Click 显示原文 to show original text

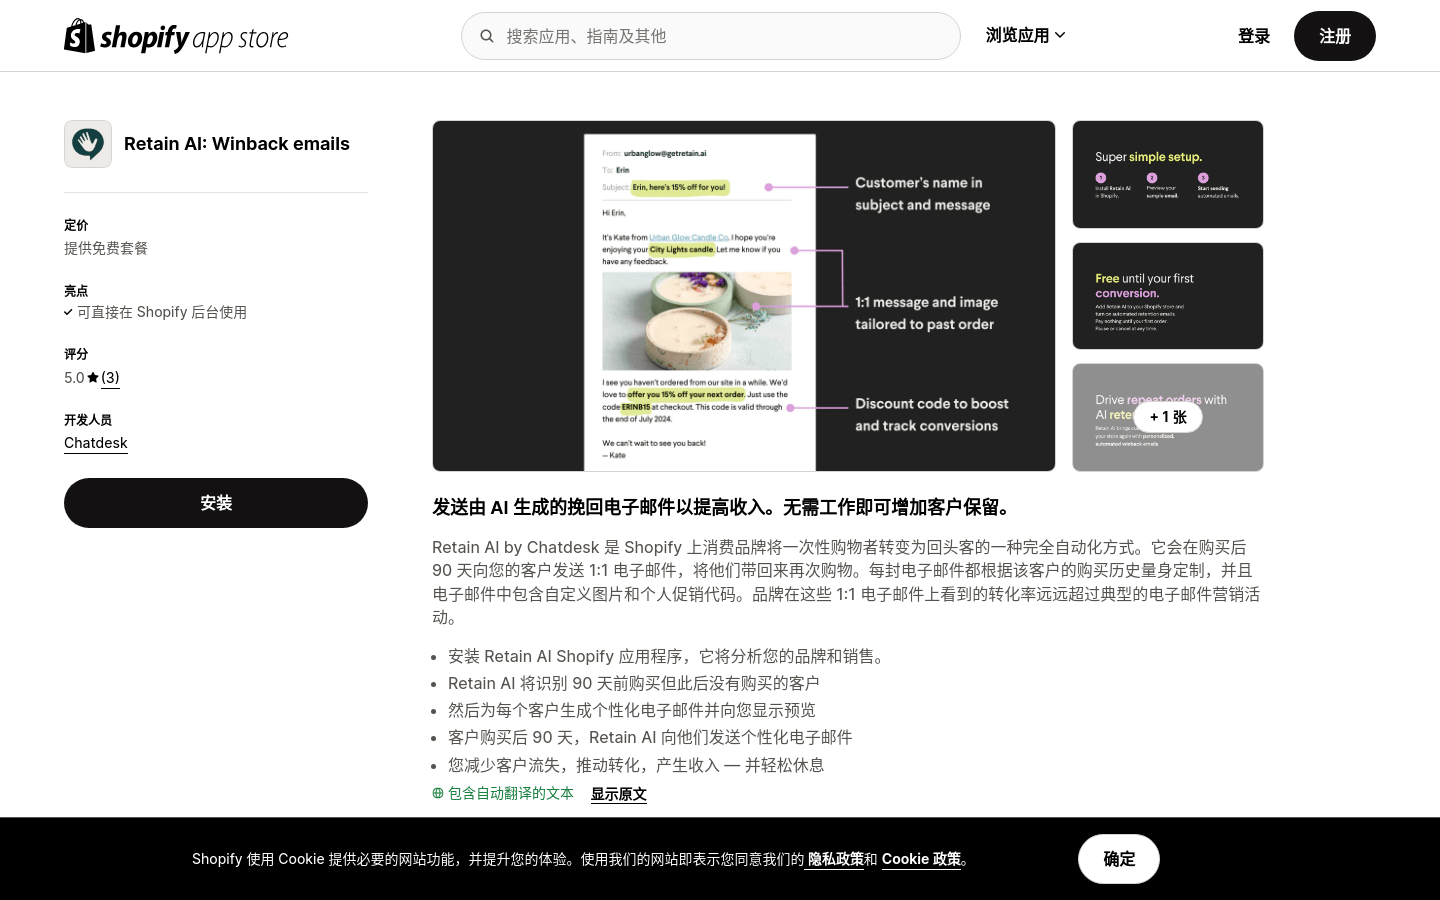[619, 794]
